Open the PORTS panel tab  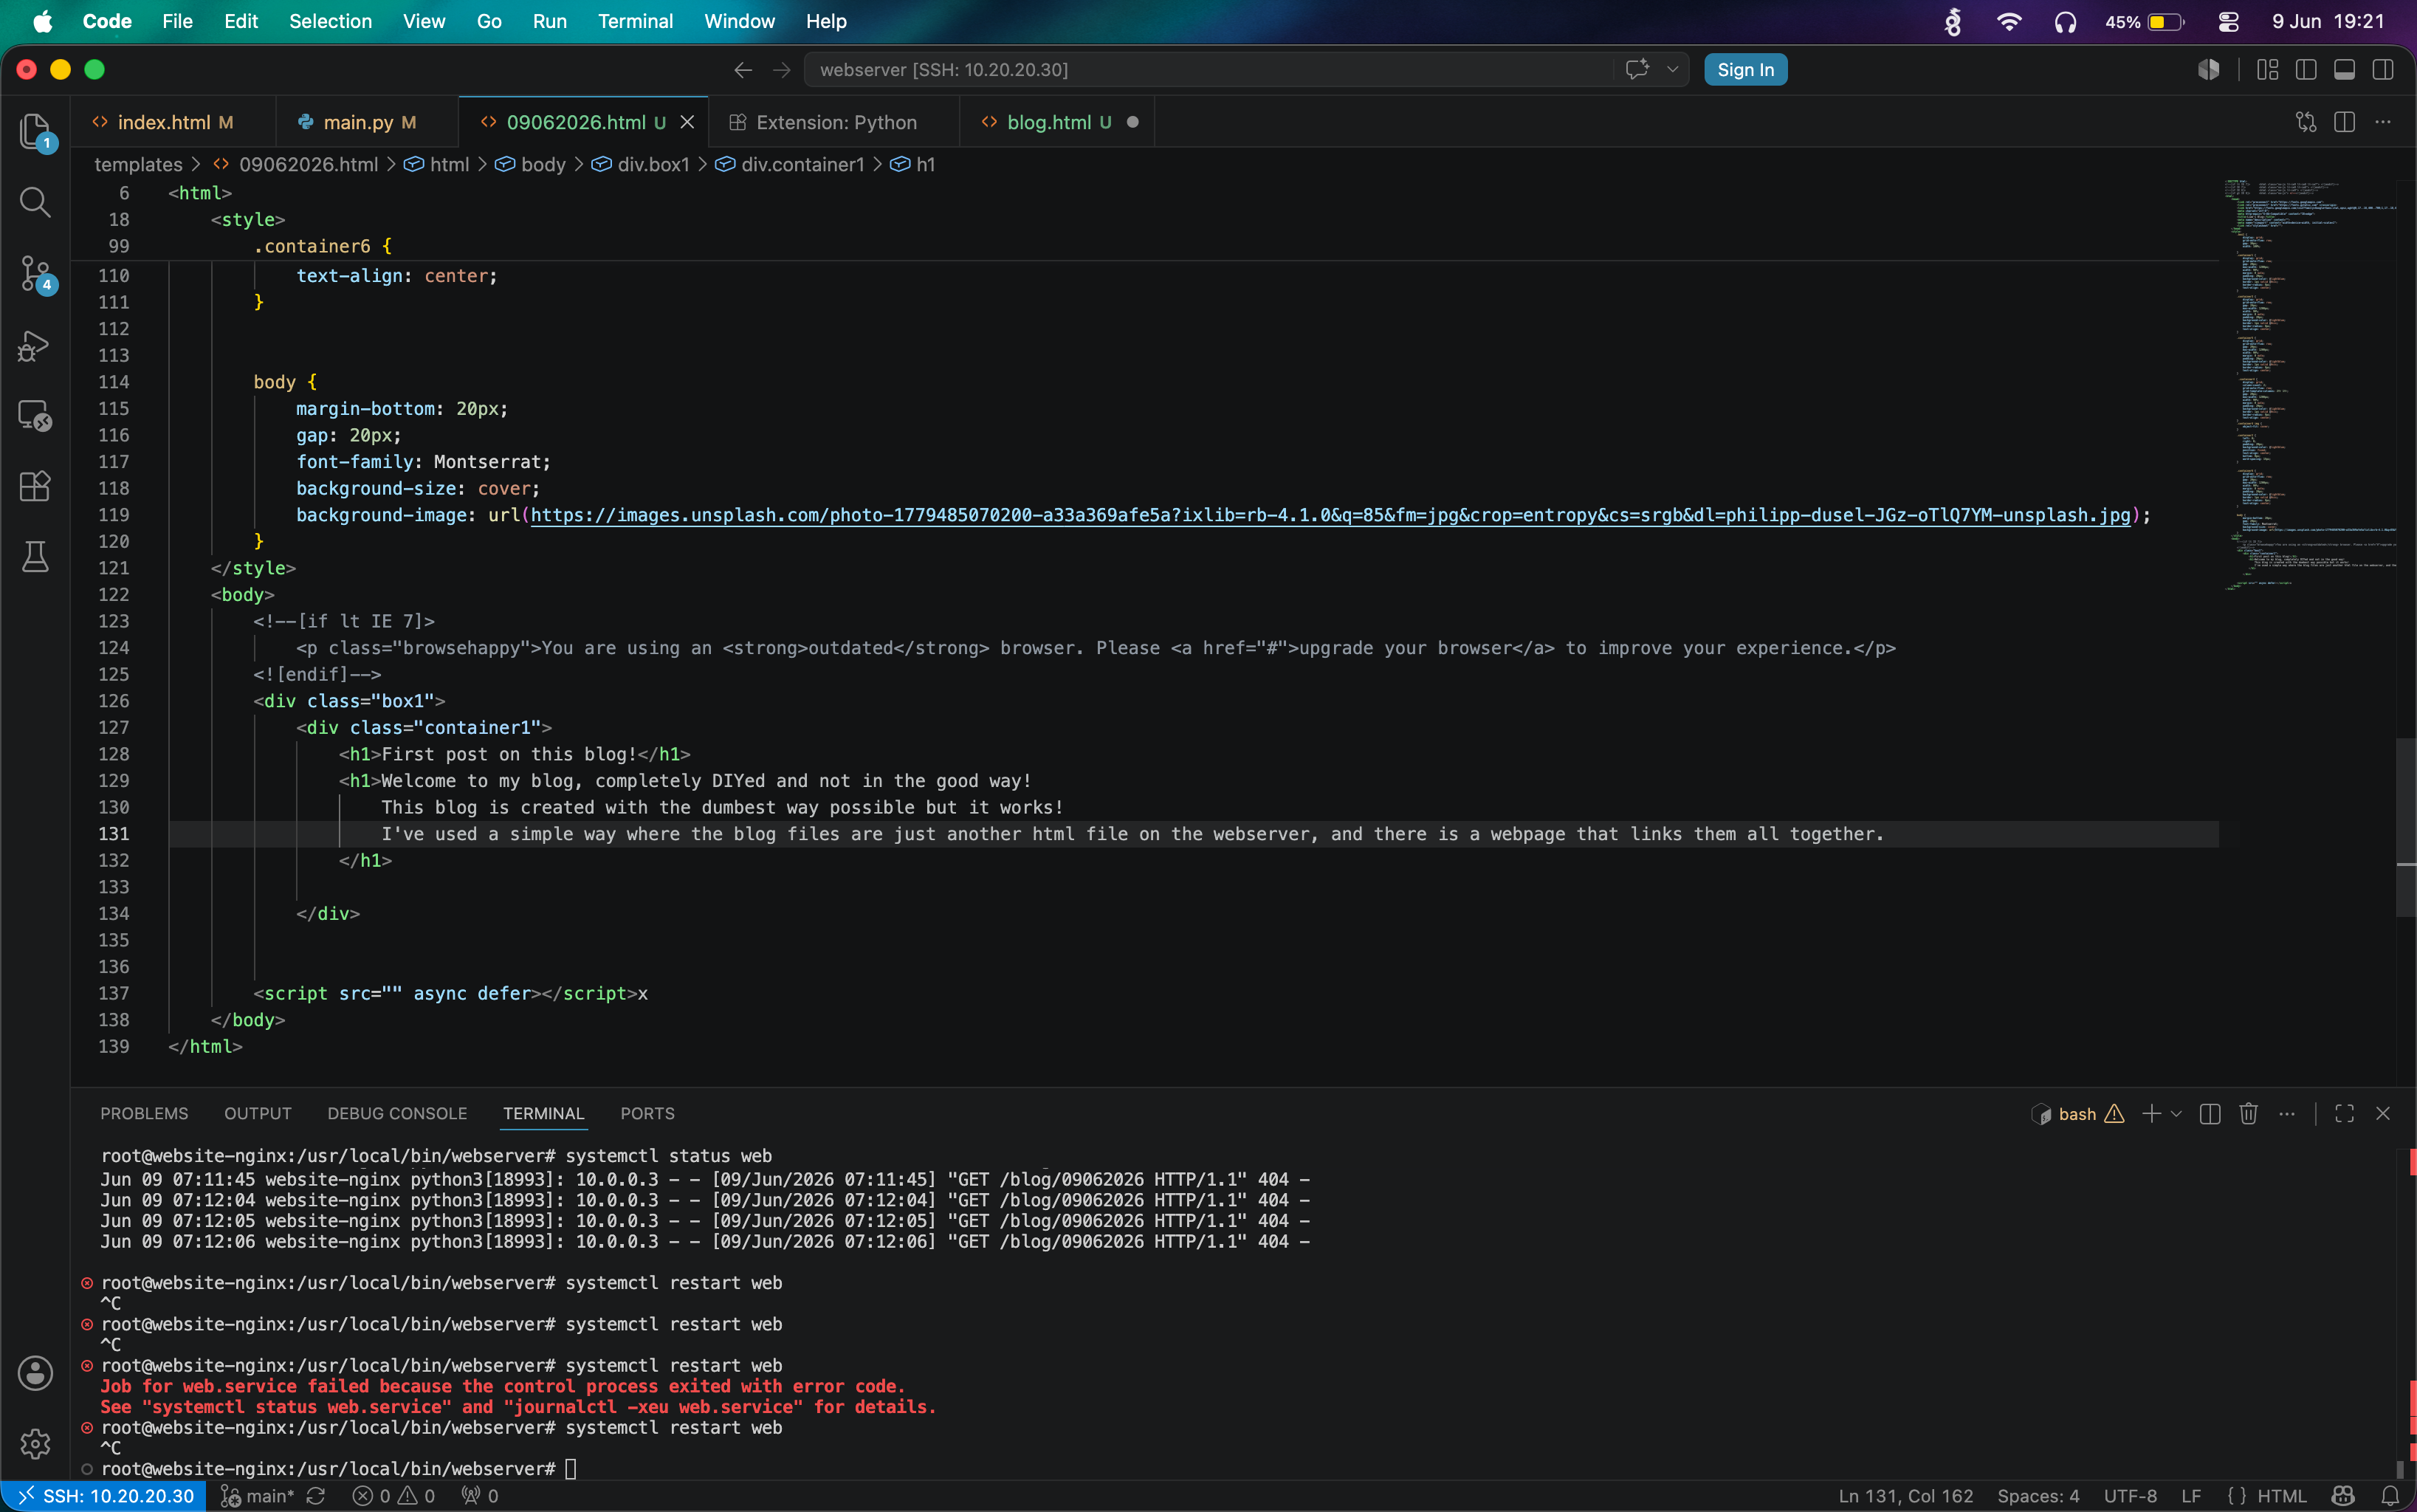tap(647, 1113)
